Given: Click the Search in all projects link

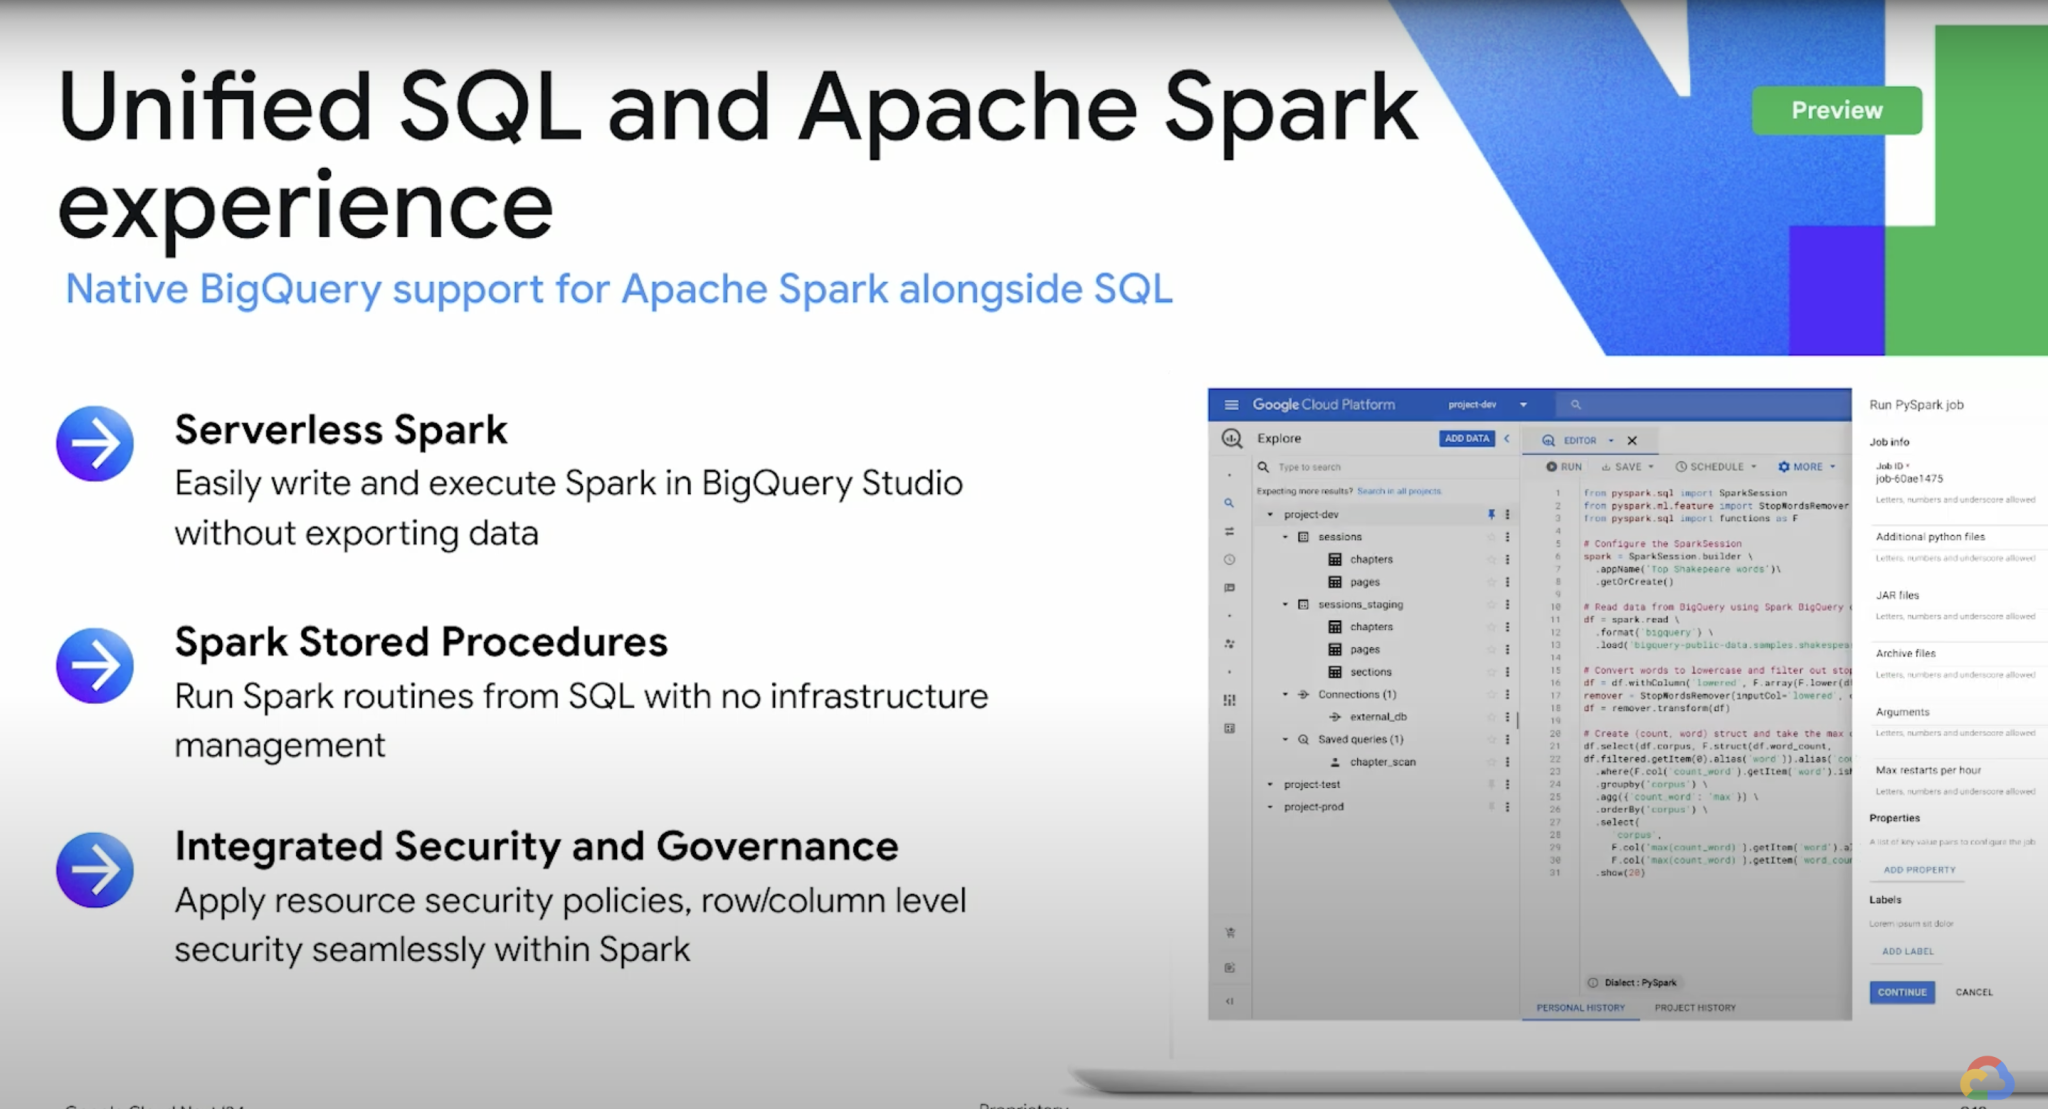Looking at the screenshot, I should pos(1399,491).
